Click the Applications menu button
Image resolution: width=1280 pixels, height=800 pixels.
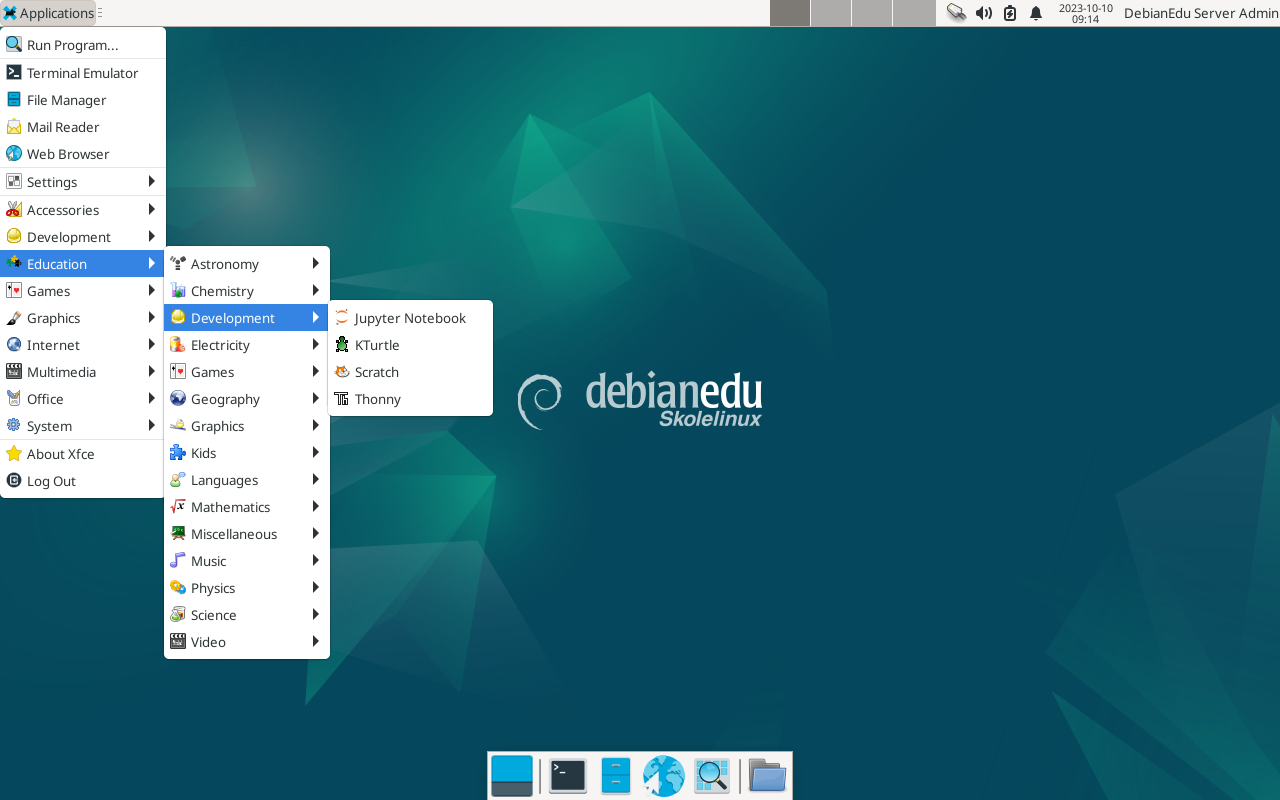(x=48, y=13)
